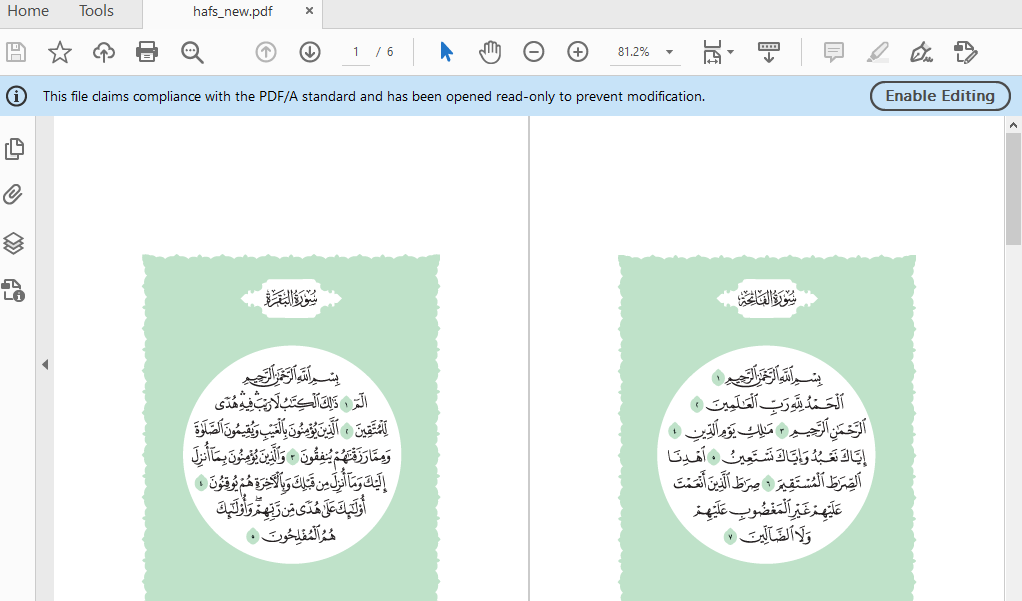Open the edit stamp tool
The image size is (1022, 601).
tap(965, 52)
